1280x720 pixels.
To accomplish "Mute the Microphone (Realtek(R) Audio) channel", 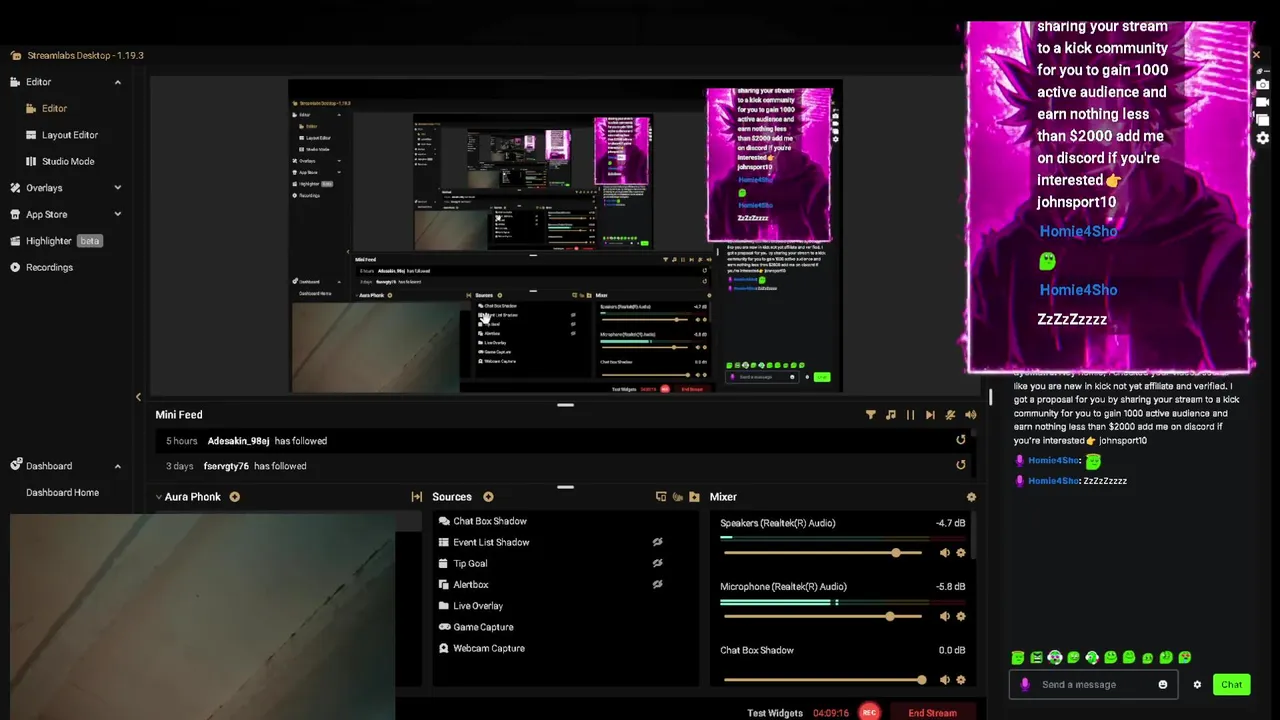I will tap(945, 616).
